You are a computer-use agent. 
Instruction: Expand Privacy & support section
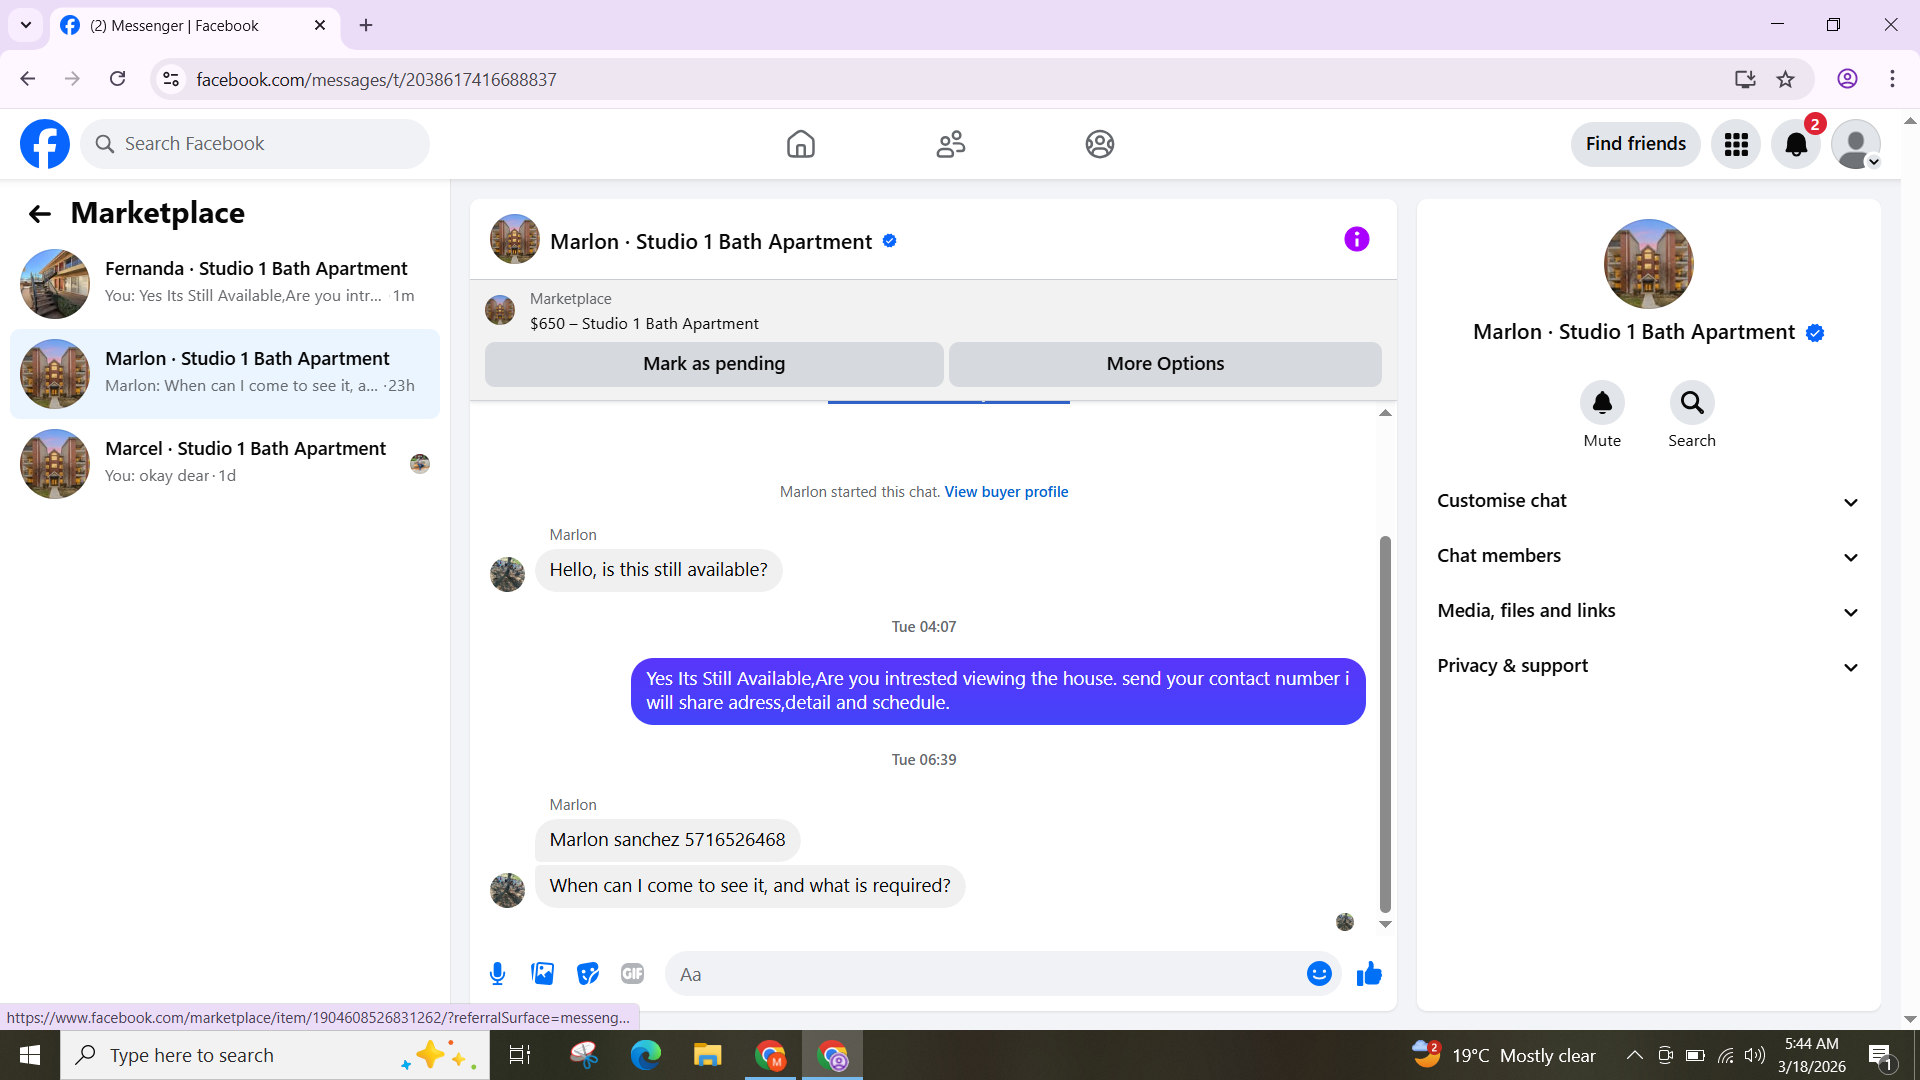(1648, 666)
